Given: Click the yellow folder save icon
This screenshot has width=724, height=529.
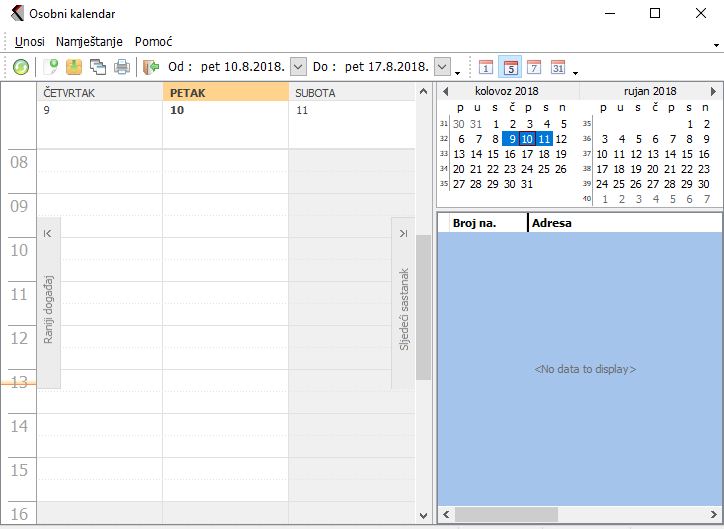Looking at the screenshot, I should pyautogui.click(x=74, y=67).
